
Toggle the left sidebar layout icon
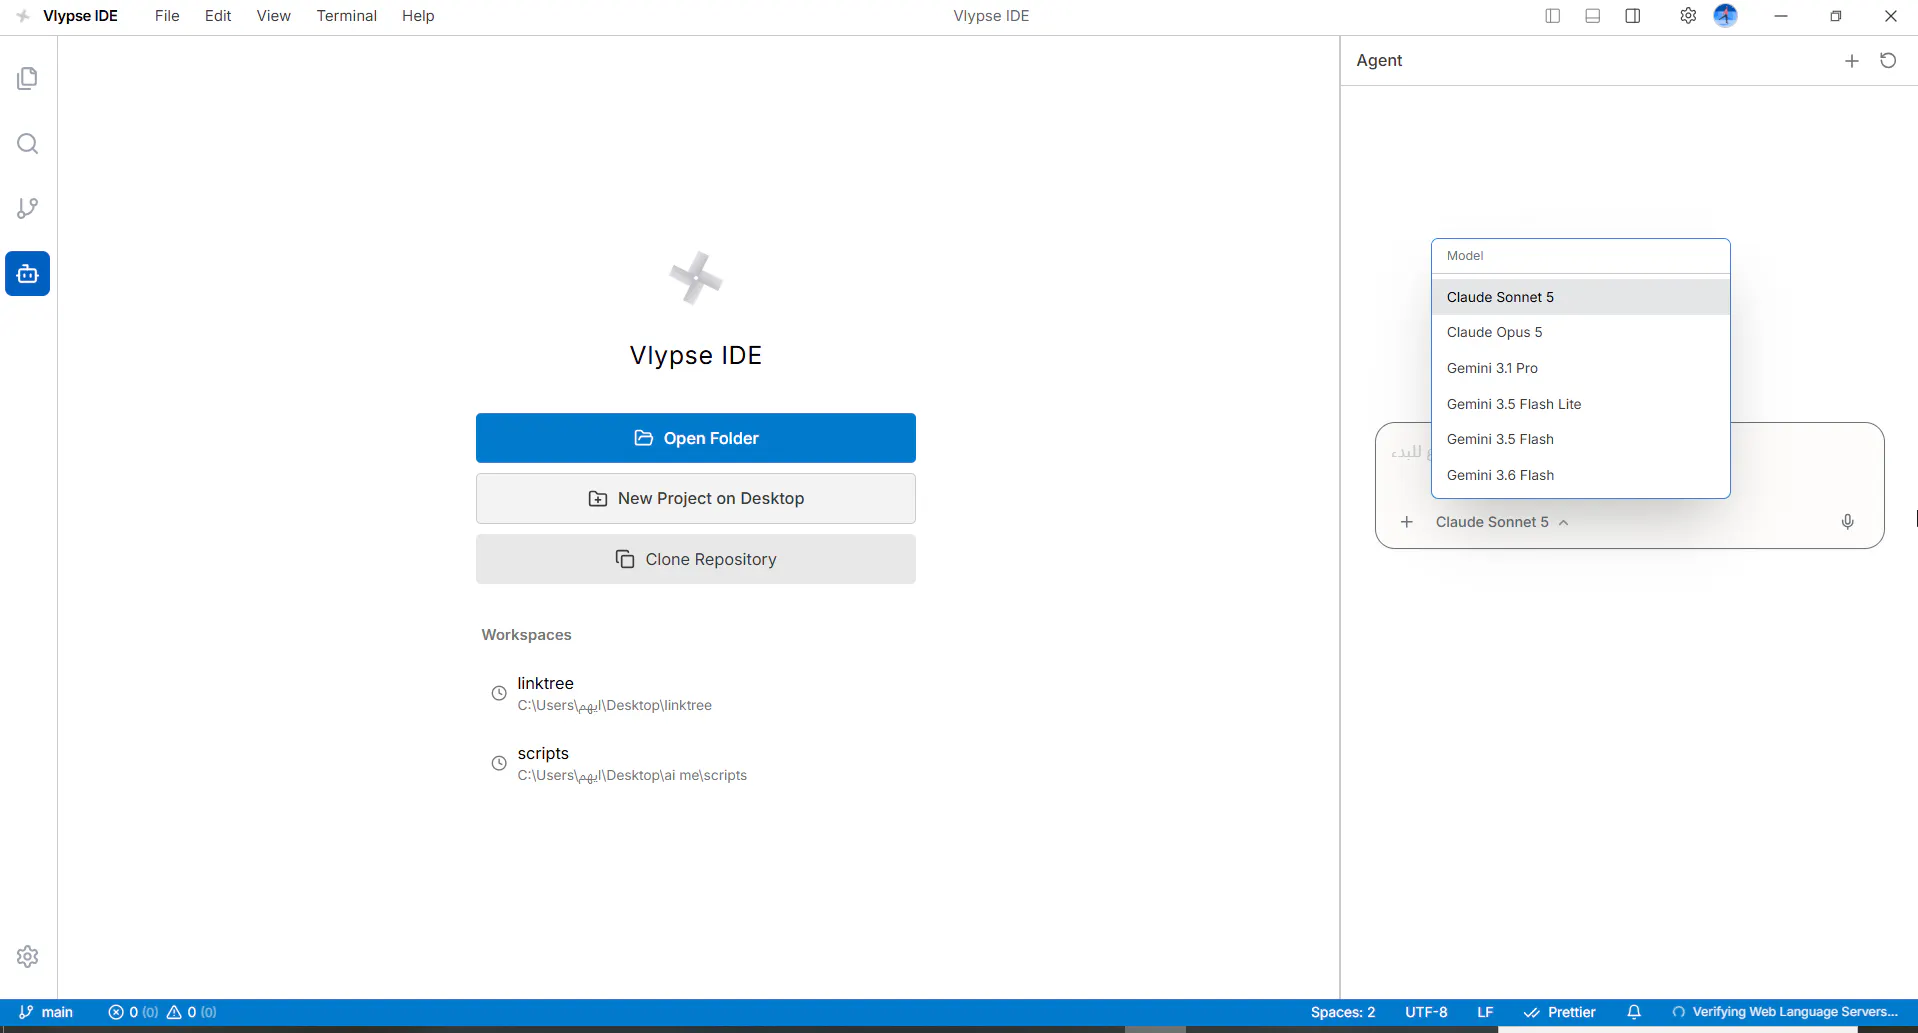tap(1553, 16)
